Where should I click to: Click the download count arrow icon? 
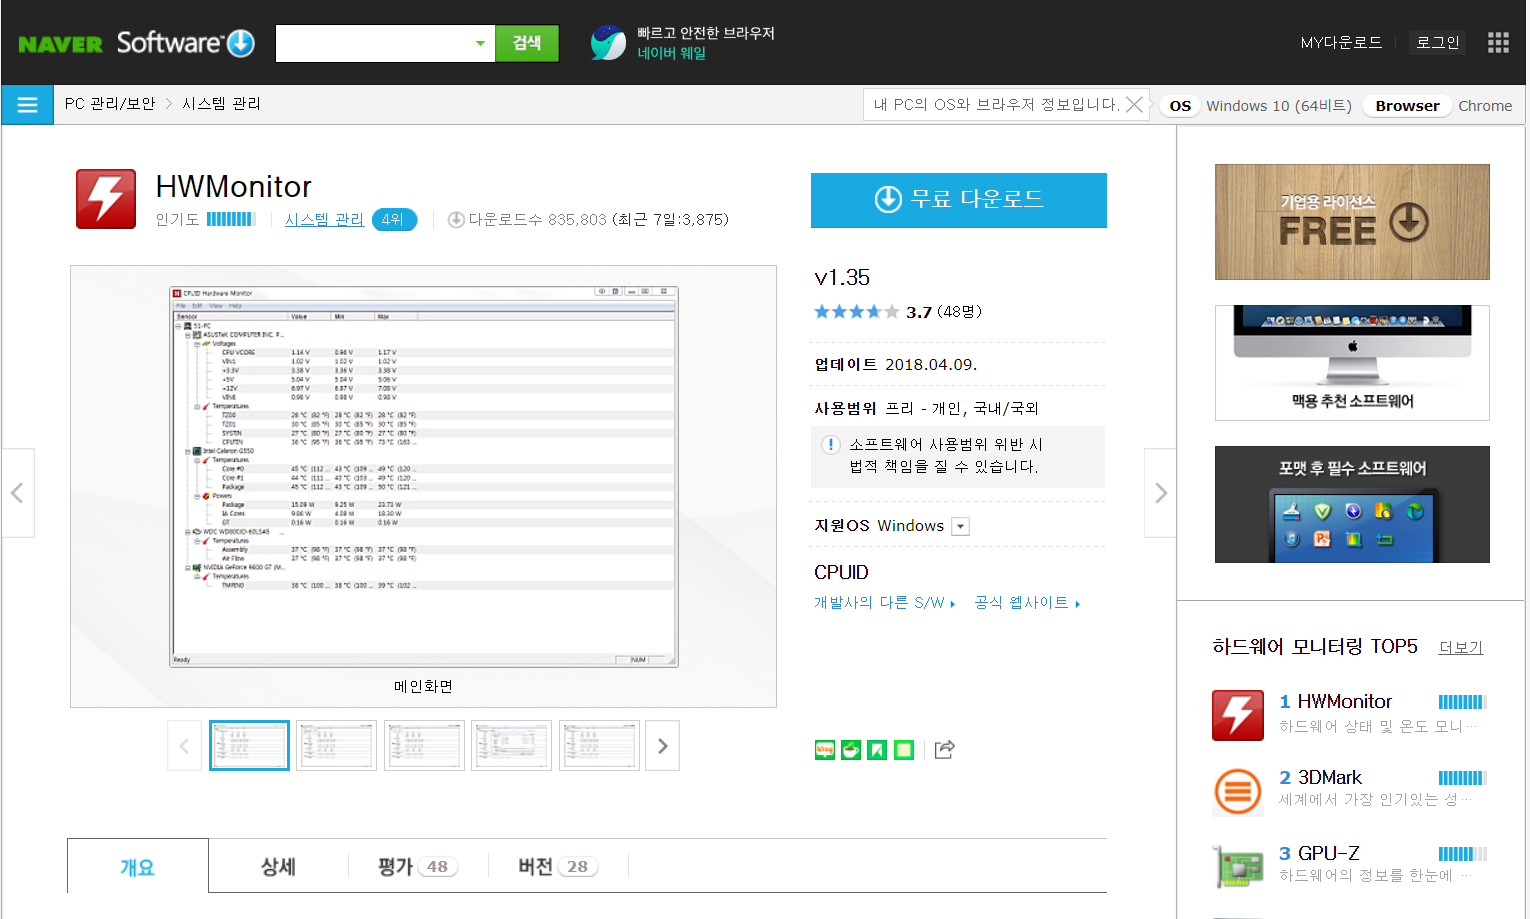click(456, 220)
